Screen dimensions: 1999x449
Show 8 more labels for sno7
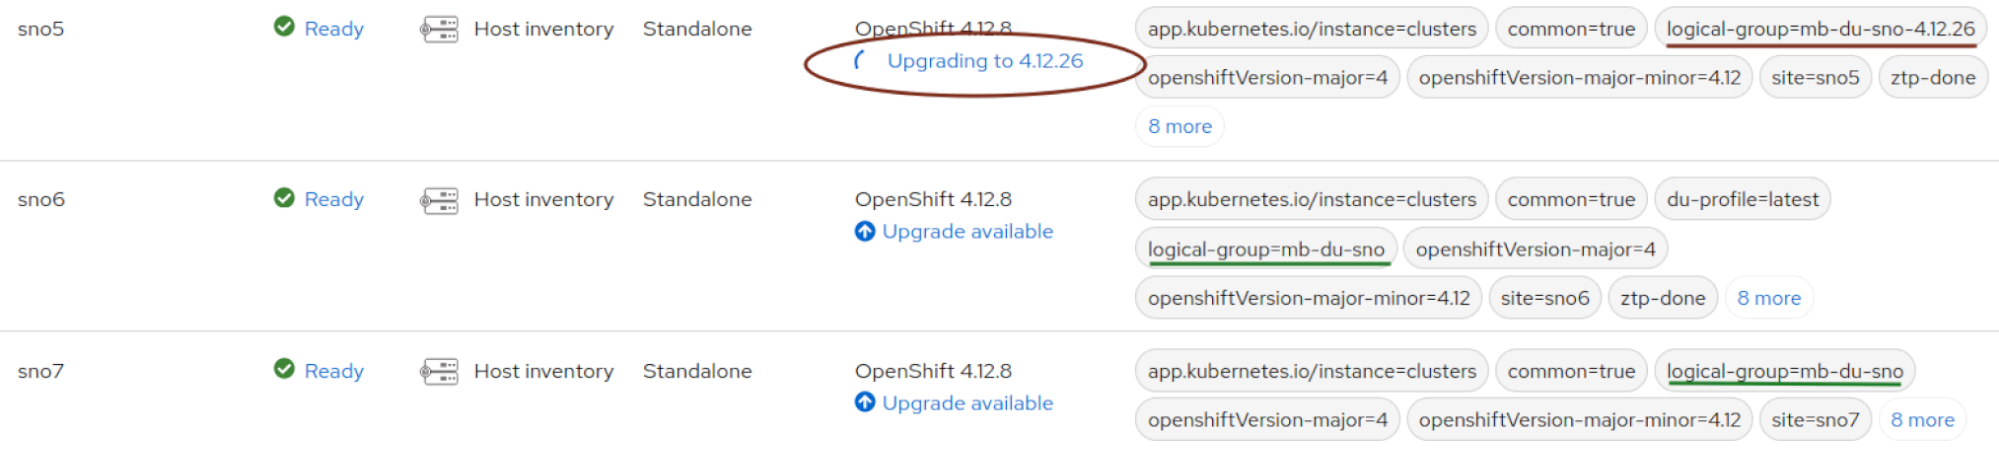tap(1922, 420)
